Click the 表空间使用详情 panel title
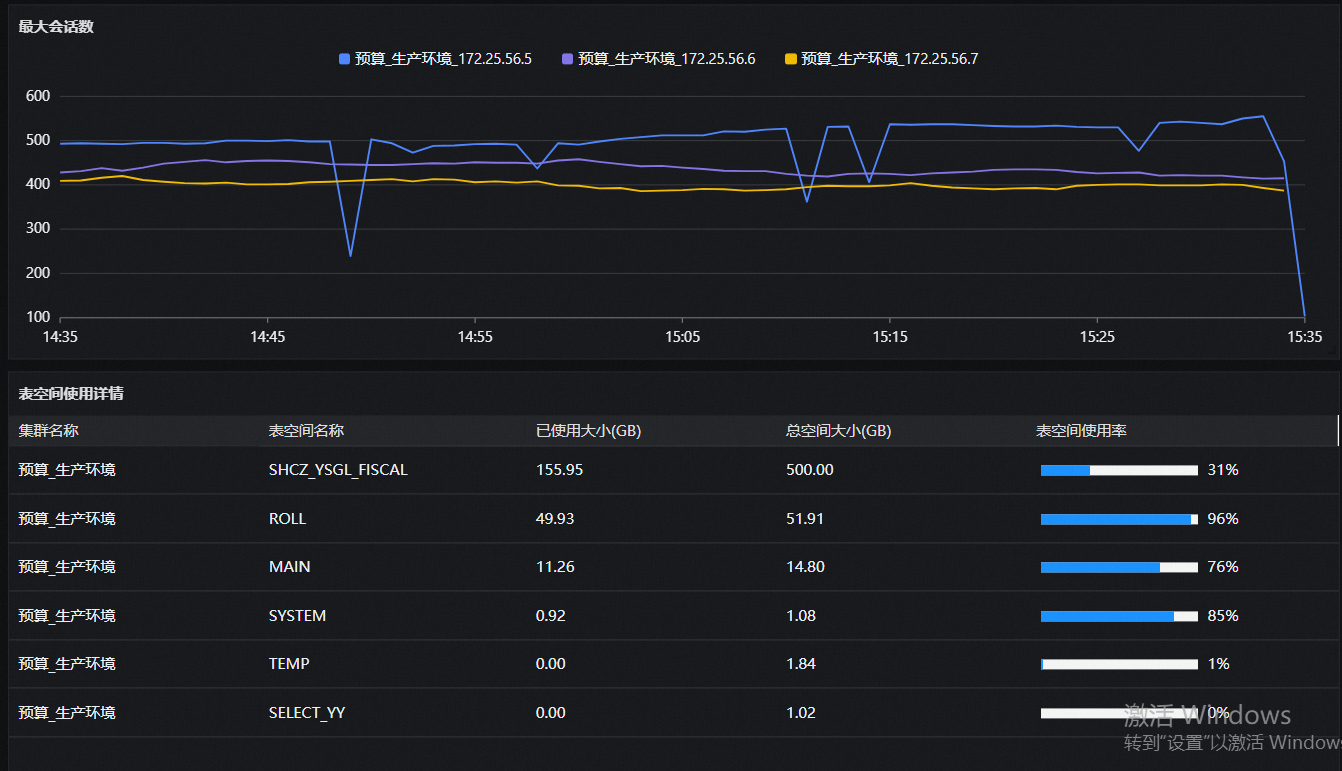This screenshot has height=771, width=1342. coord(71,394)
